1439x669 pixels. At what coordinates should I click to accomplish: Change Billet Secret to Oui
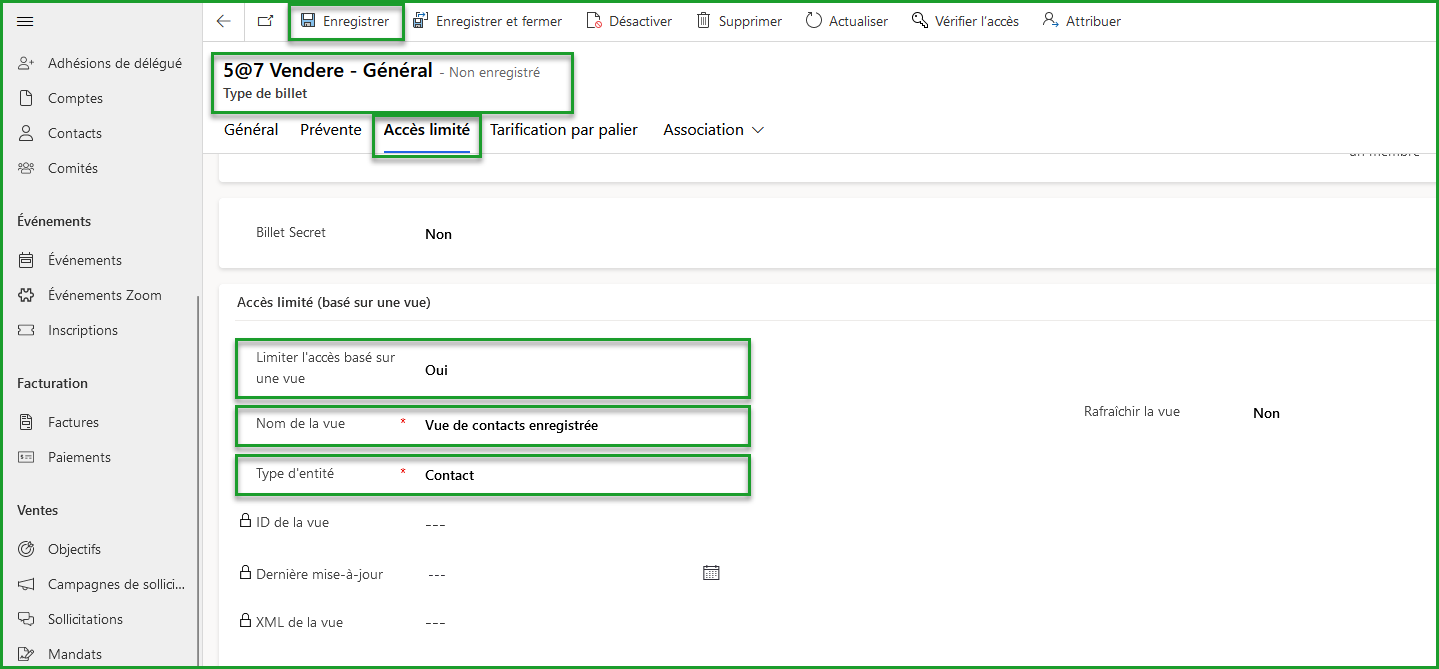coord(438,232)
